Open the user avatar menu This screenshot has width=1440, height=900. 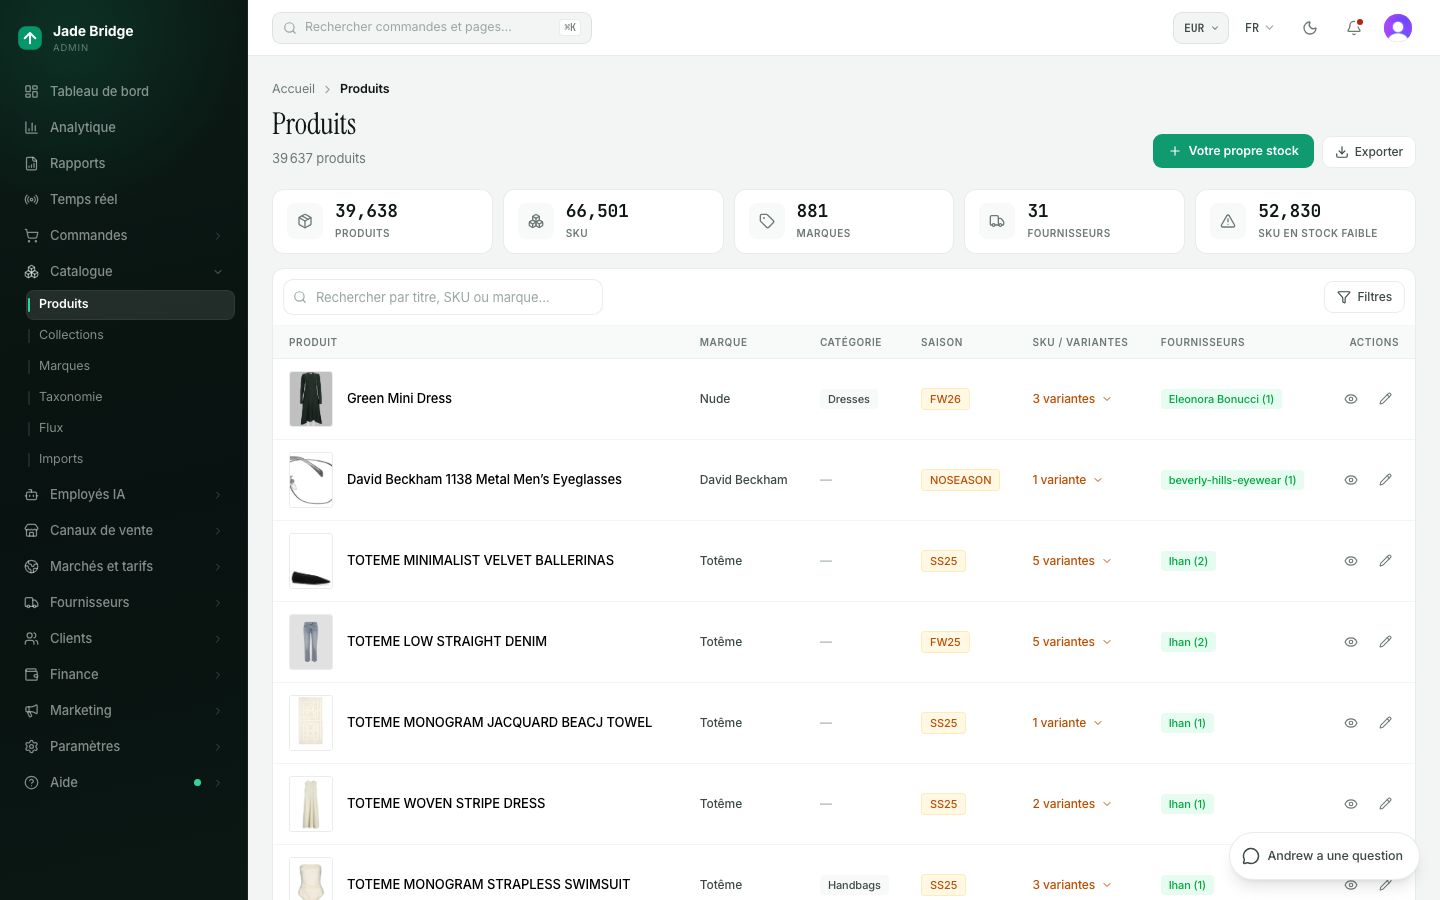click(1398, 28)
